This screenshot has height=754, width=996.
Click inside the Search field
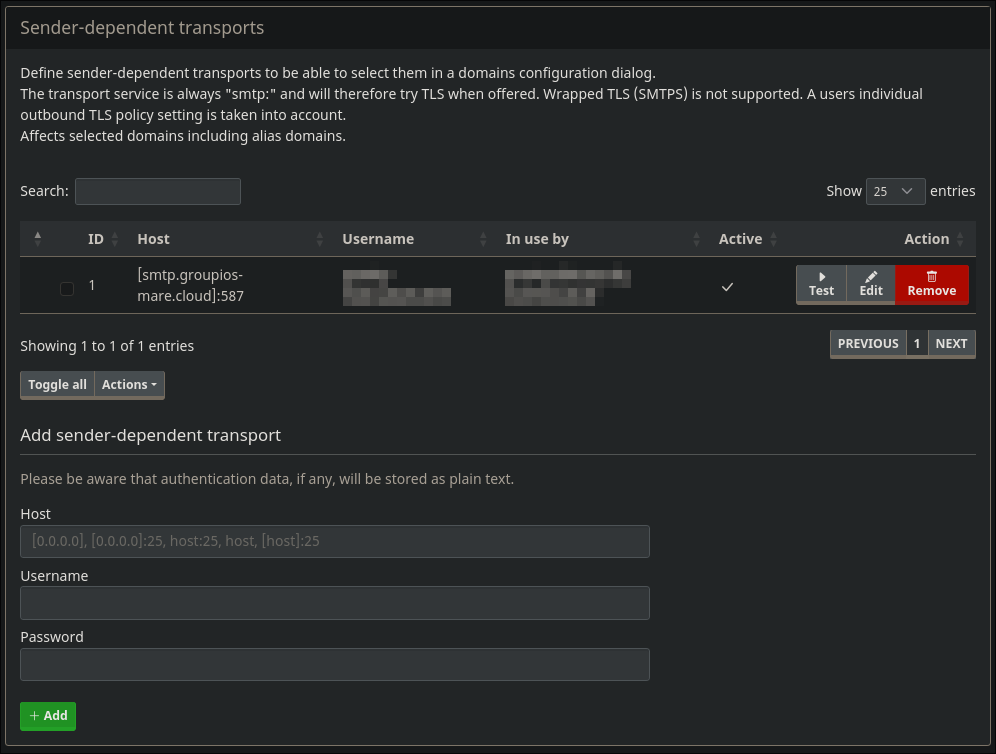[x=157, y=191]
